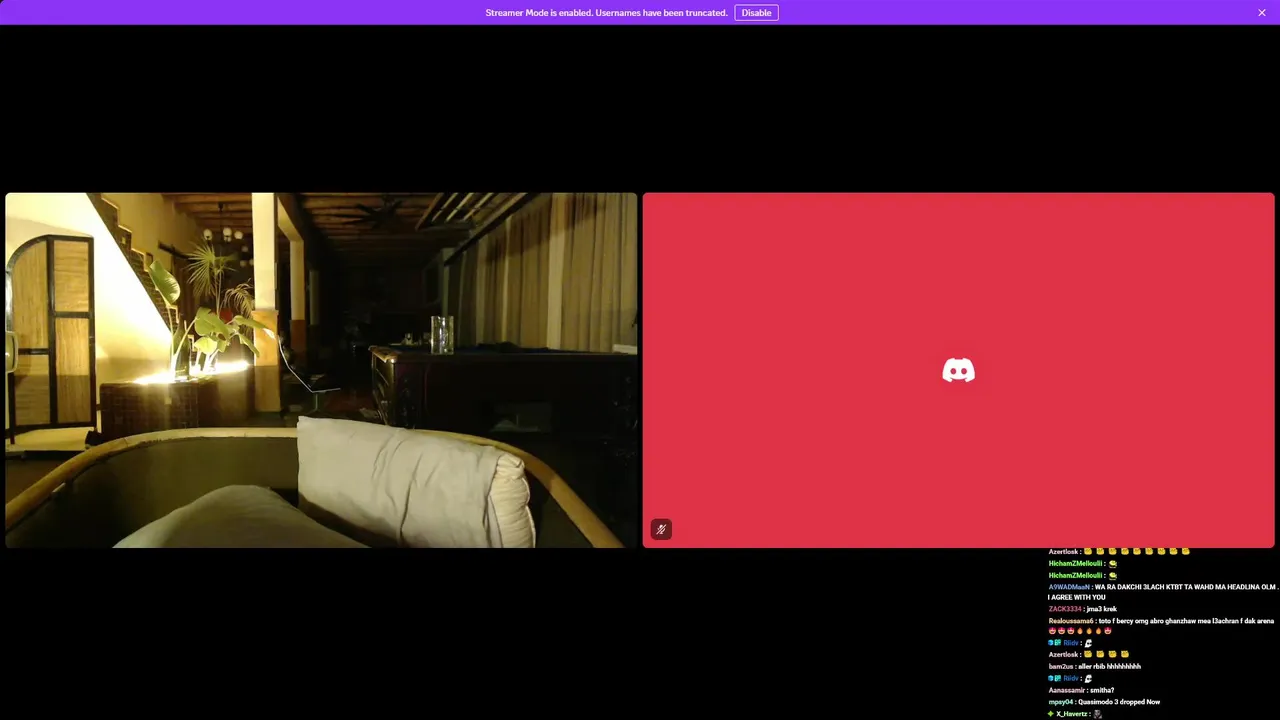Click the 'Quasimodo 3 dropped Now' message
The height and width of the screenshot is (720, 1280).
tap(1119, 702)
